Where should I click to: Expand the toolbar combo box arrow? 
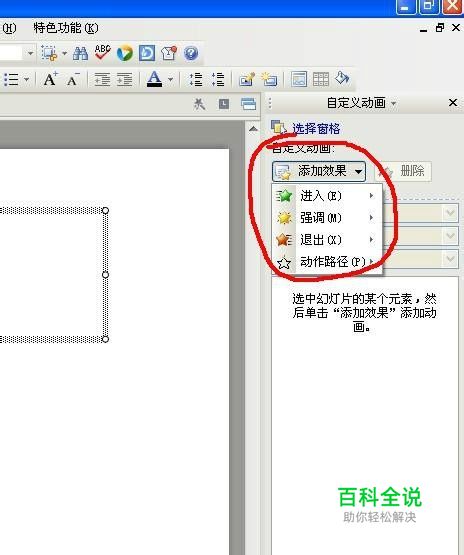pyautogui.click(x=30, y=53)
